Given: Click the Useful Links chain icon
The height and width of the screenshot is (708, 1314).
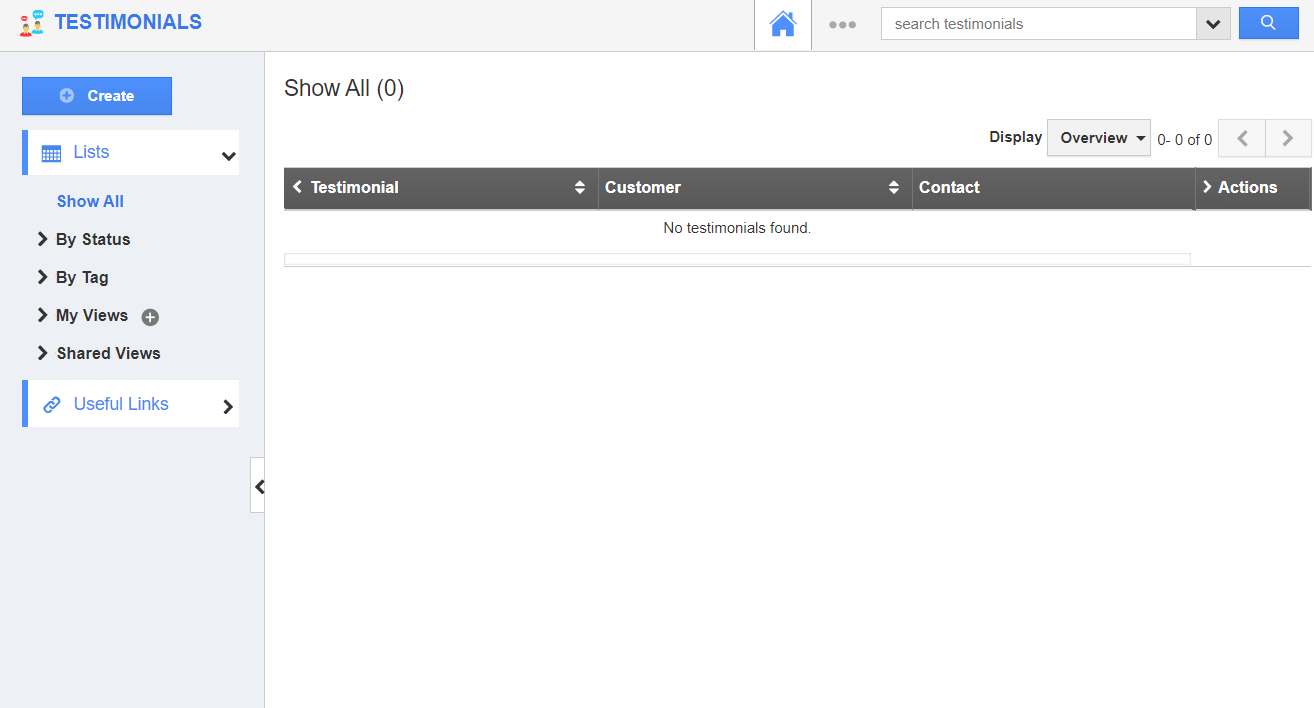Looking at the screenshot, I should (x=52, y=405).
